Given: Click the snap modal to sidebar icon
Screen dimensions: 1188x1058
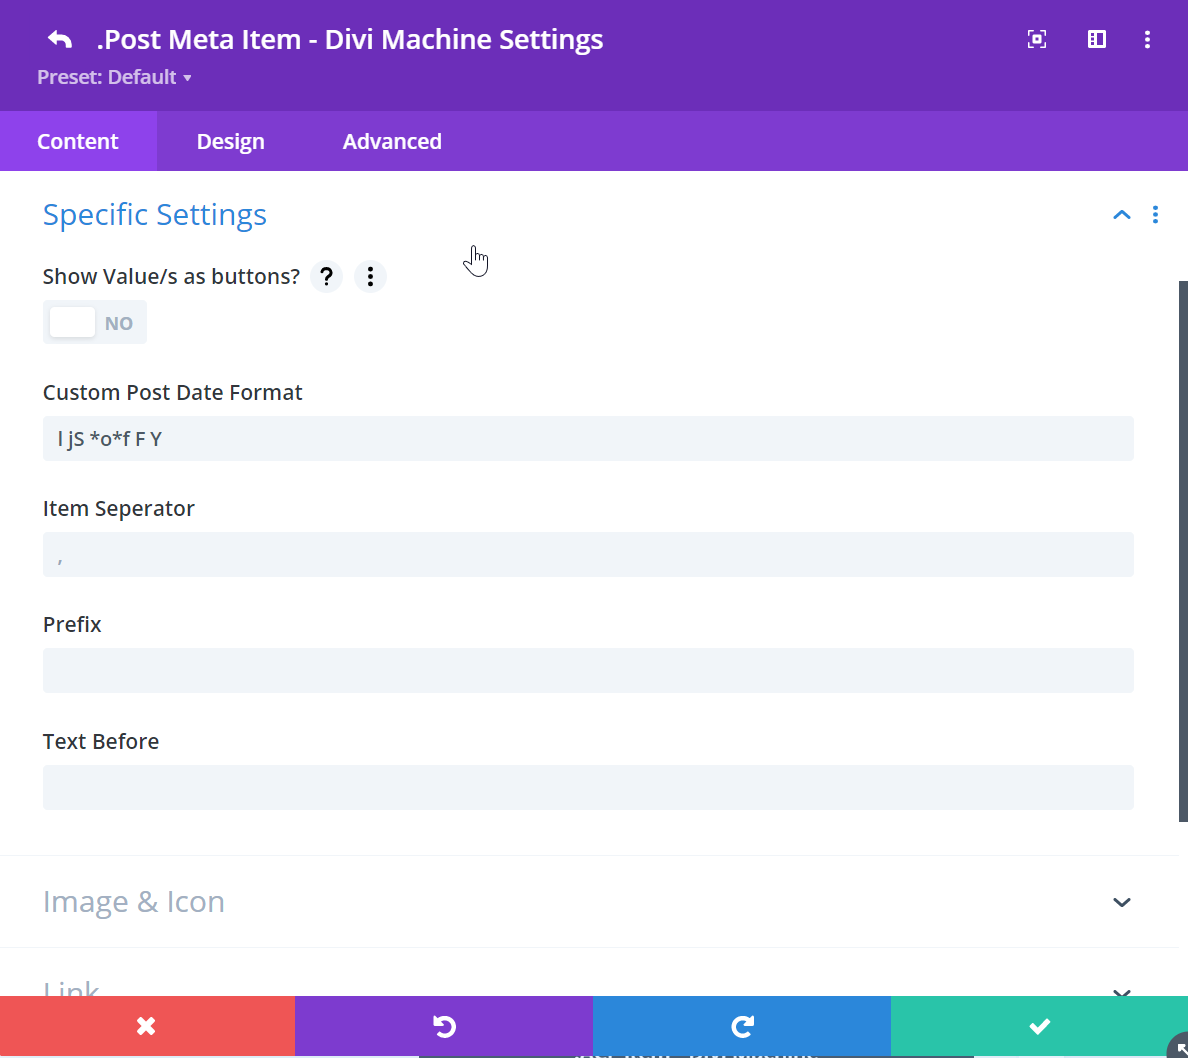Looking at the screenshot, I should point(1097,40).
